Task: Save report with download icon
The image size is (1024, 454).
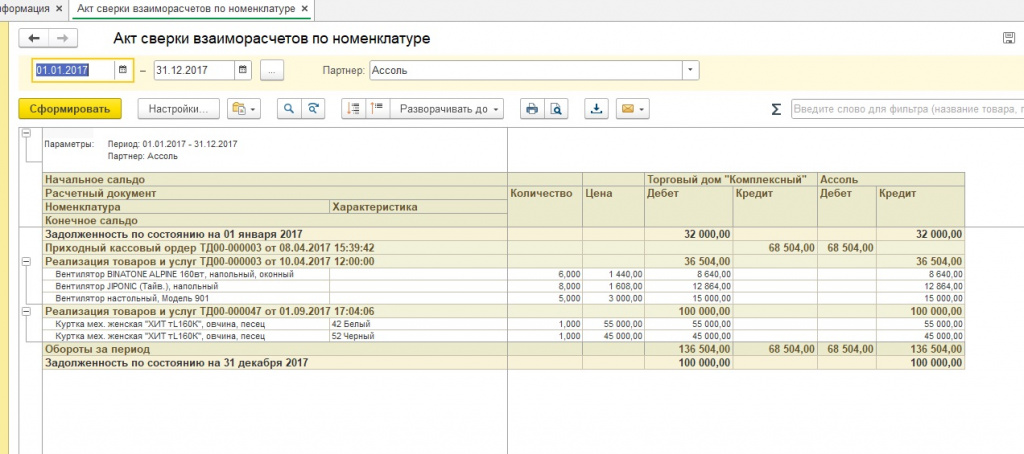Action: coord(596,109)
